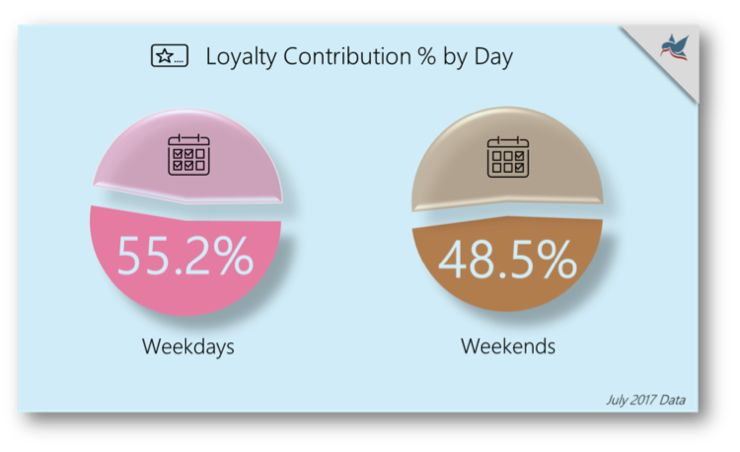Screen dimensions: 740x452
Task: Select the Weekdays calendar icon
Action: point(189,154)
